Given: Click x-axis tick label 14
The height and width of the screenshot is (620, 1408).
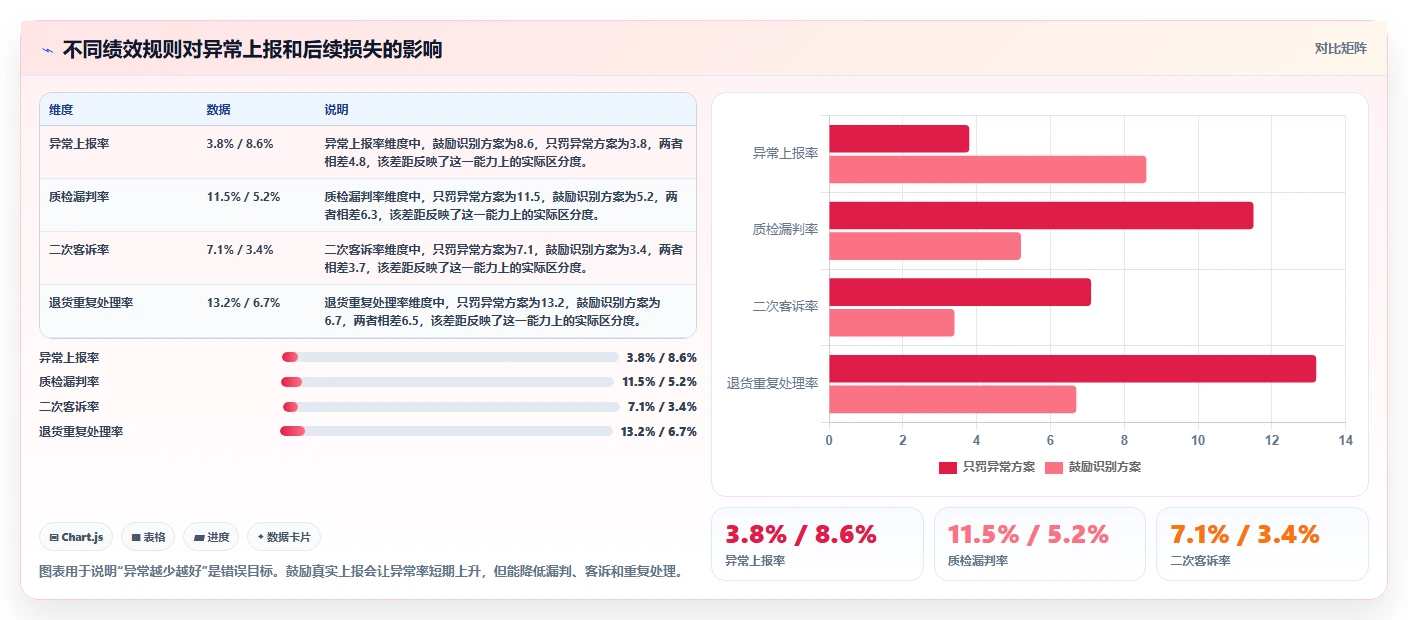Looking at the screenshot, I should pyautogui.click(x=1345, y=441).
